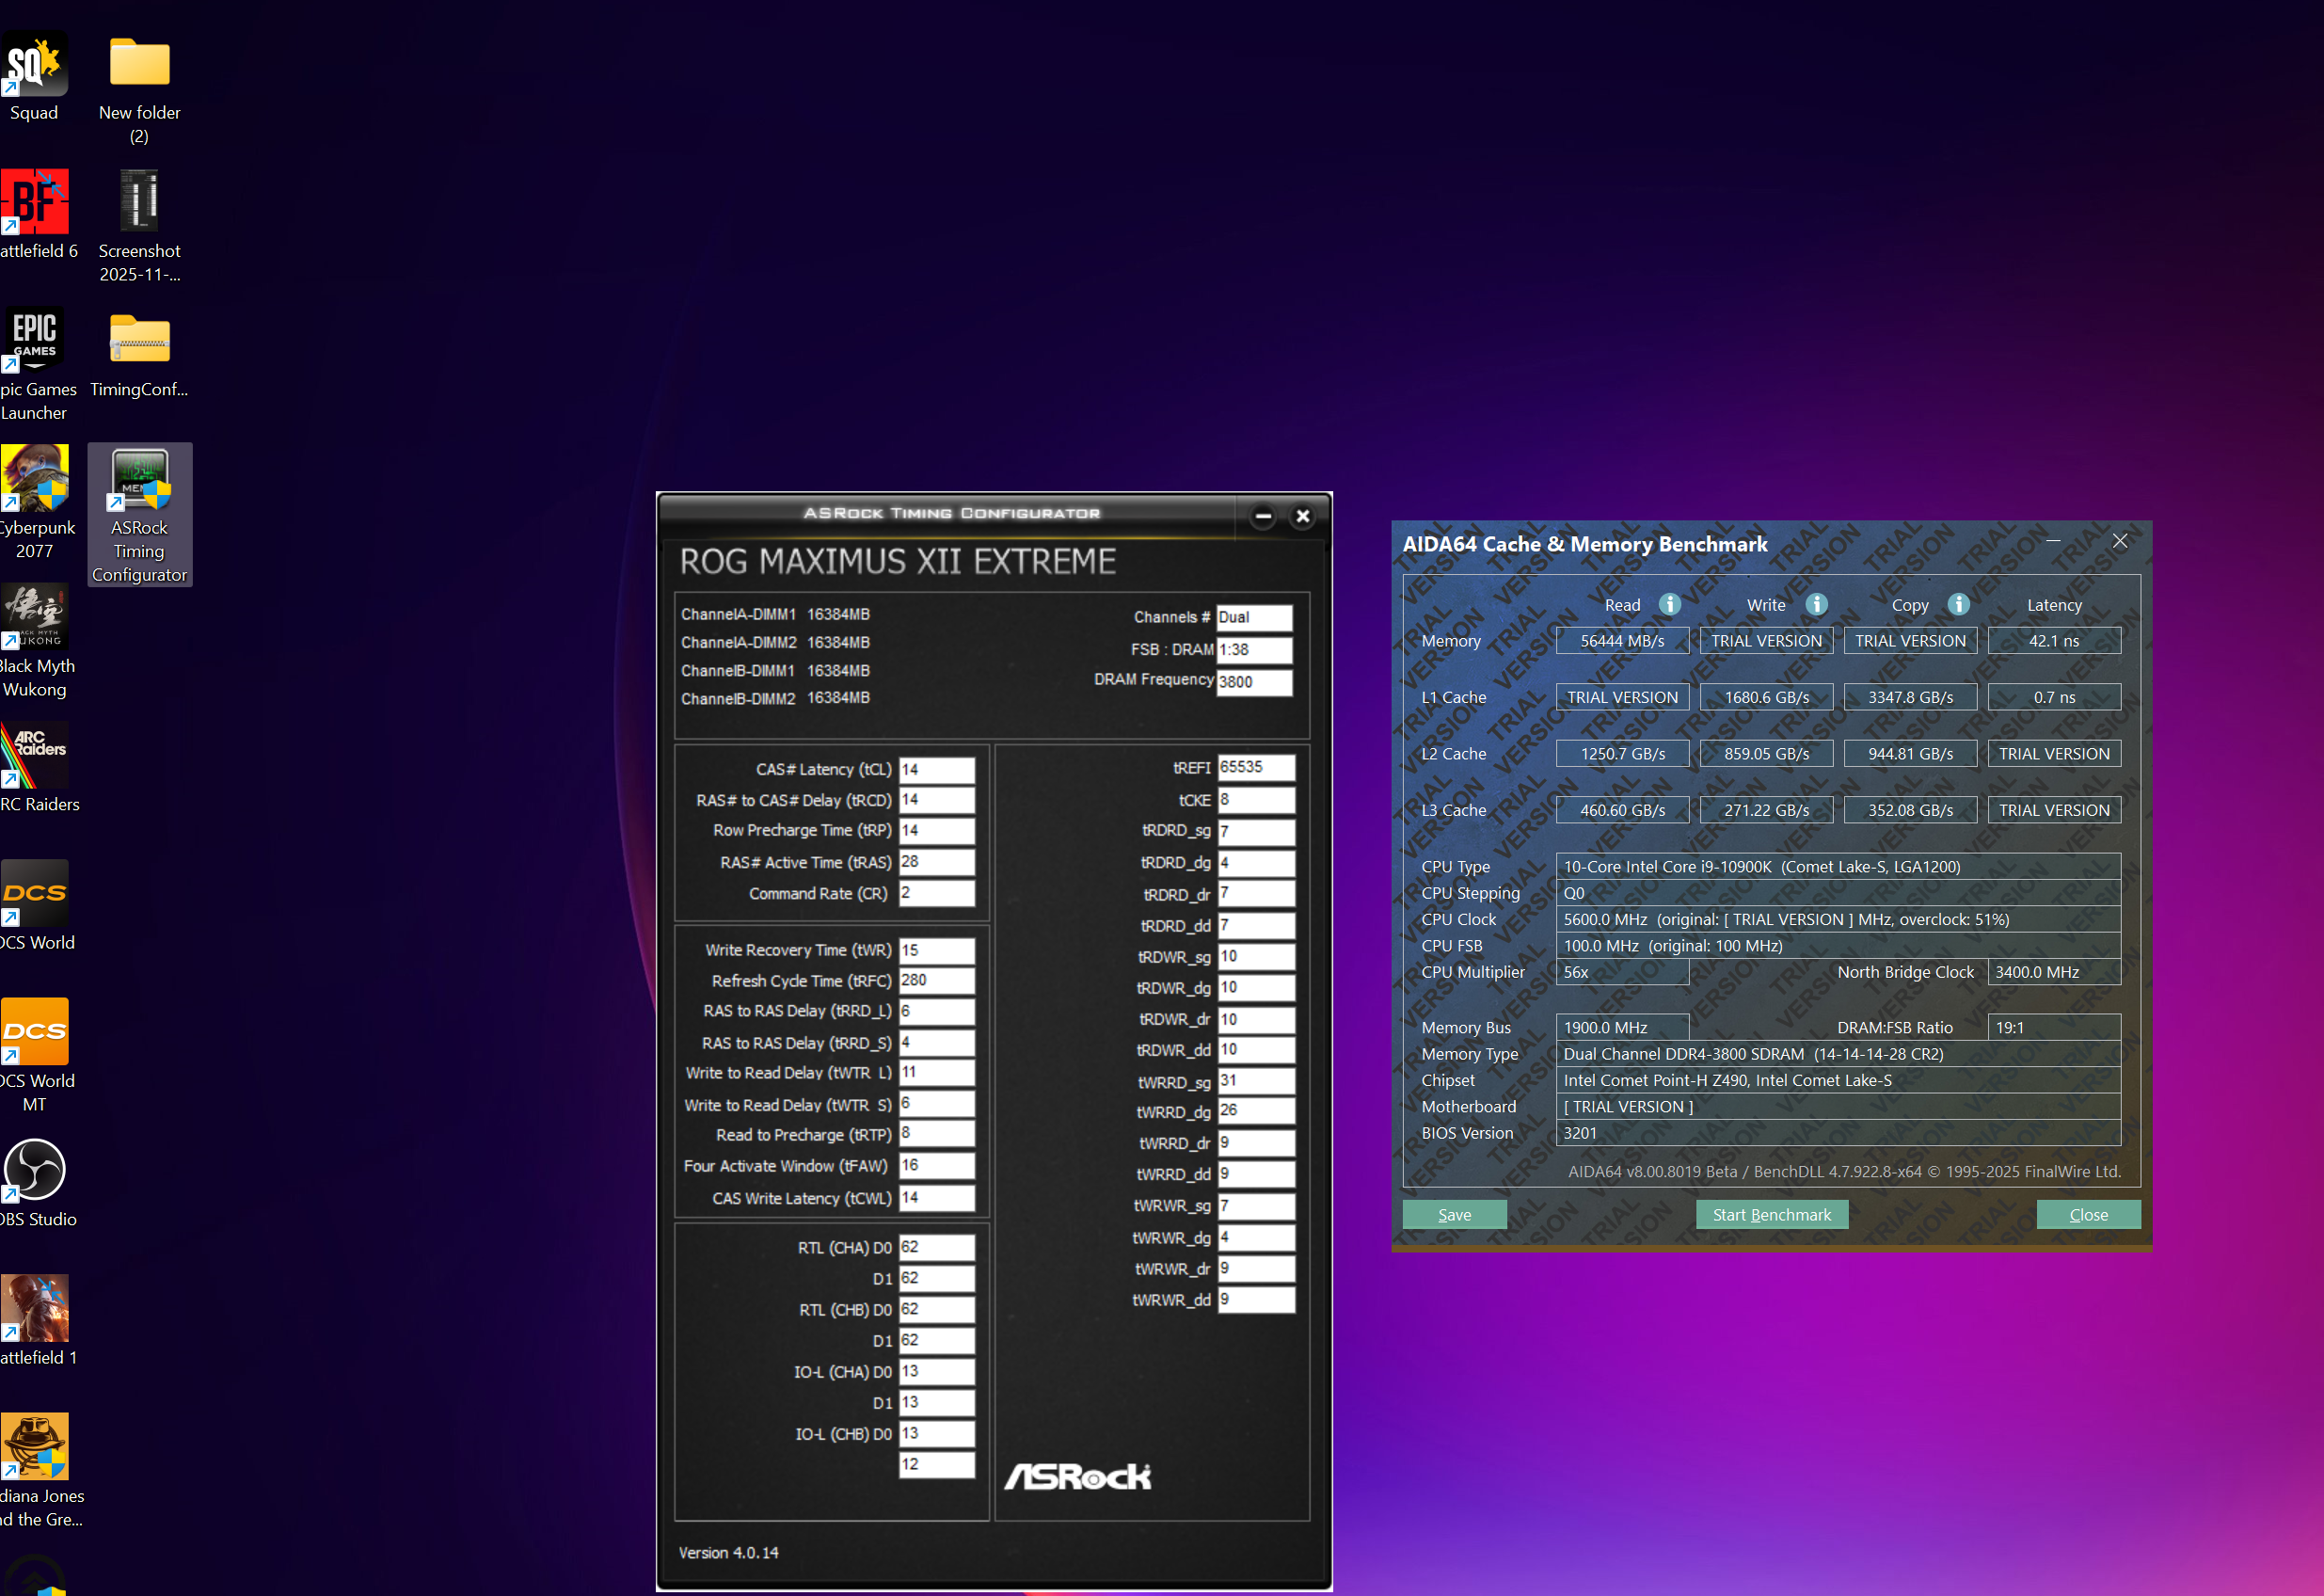This screenshot has width=2324, height=1596.
Task: Click the DRAM:FSB Ratio value 19:1
Action: coord(2054,1028)
